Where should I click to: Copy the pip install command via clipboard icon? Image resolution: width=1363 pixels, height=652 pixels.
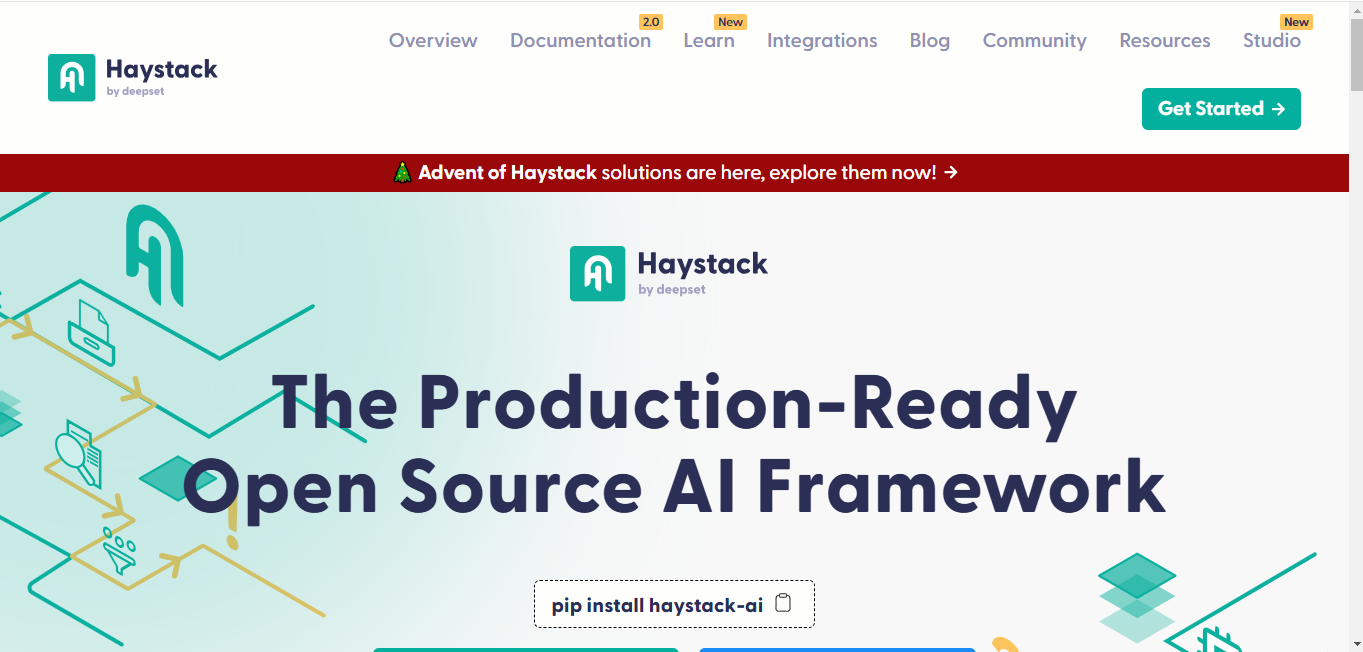tap(784, 603)
